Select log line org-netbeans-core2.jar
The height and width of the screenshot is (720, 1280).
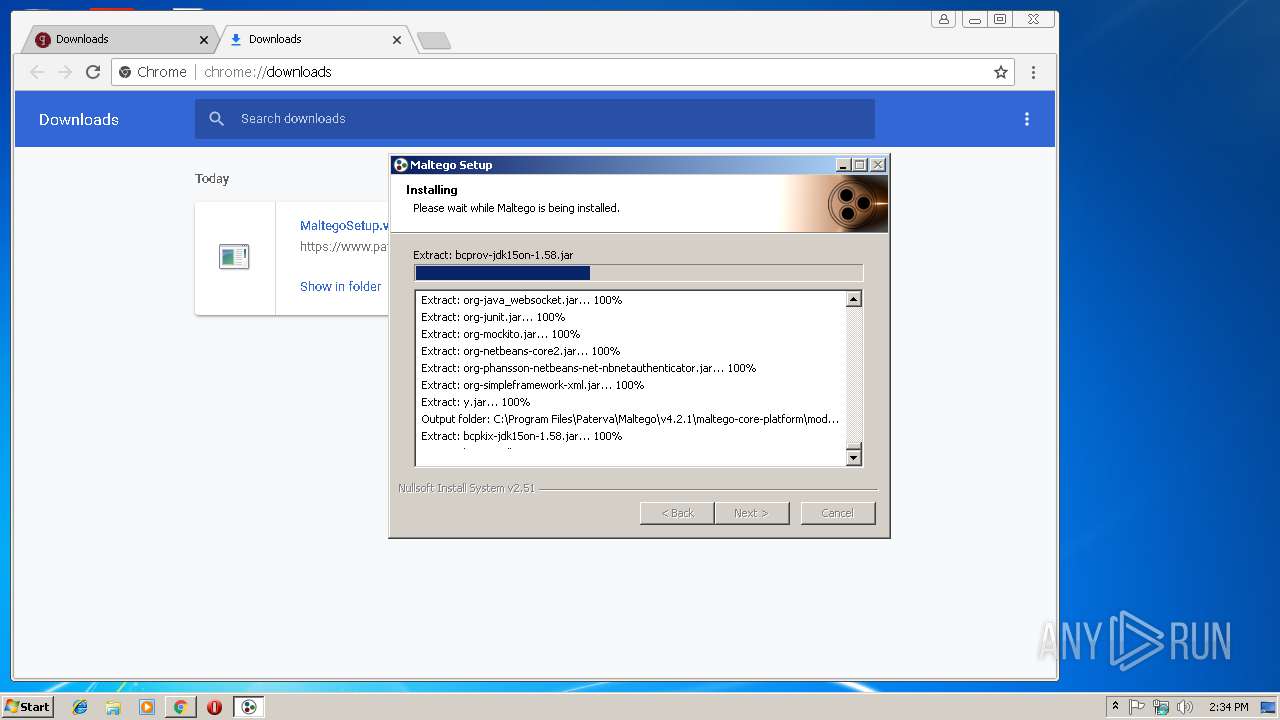520,351
